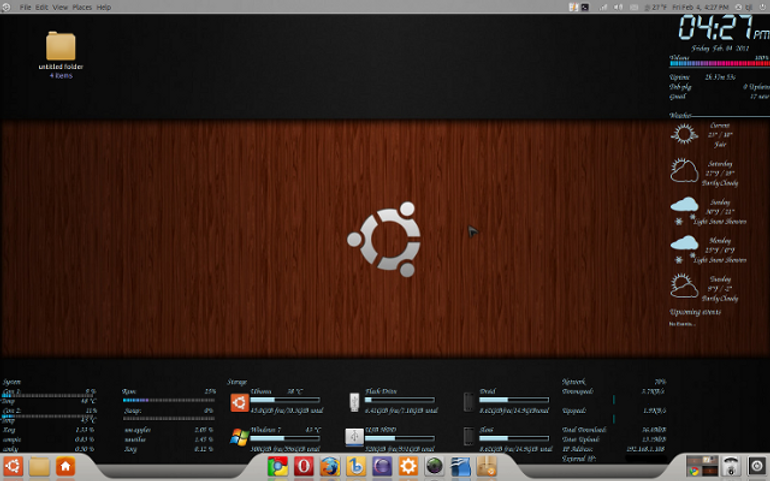Open the folder icon in the dock
770x481 pixels.
[x=39, y=466]
